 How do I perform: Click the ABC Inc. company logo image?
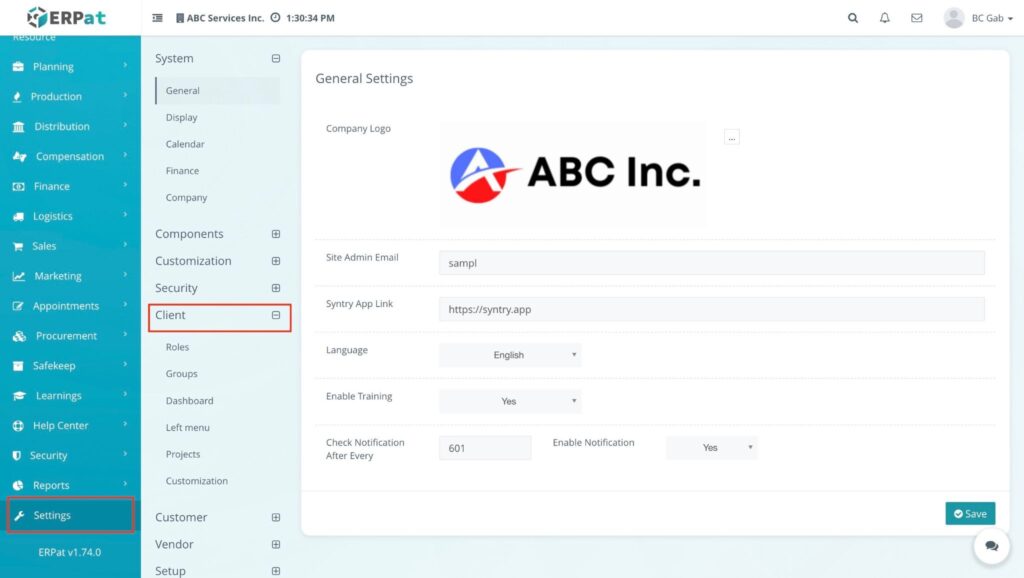click(x=573, y=174)
